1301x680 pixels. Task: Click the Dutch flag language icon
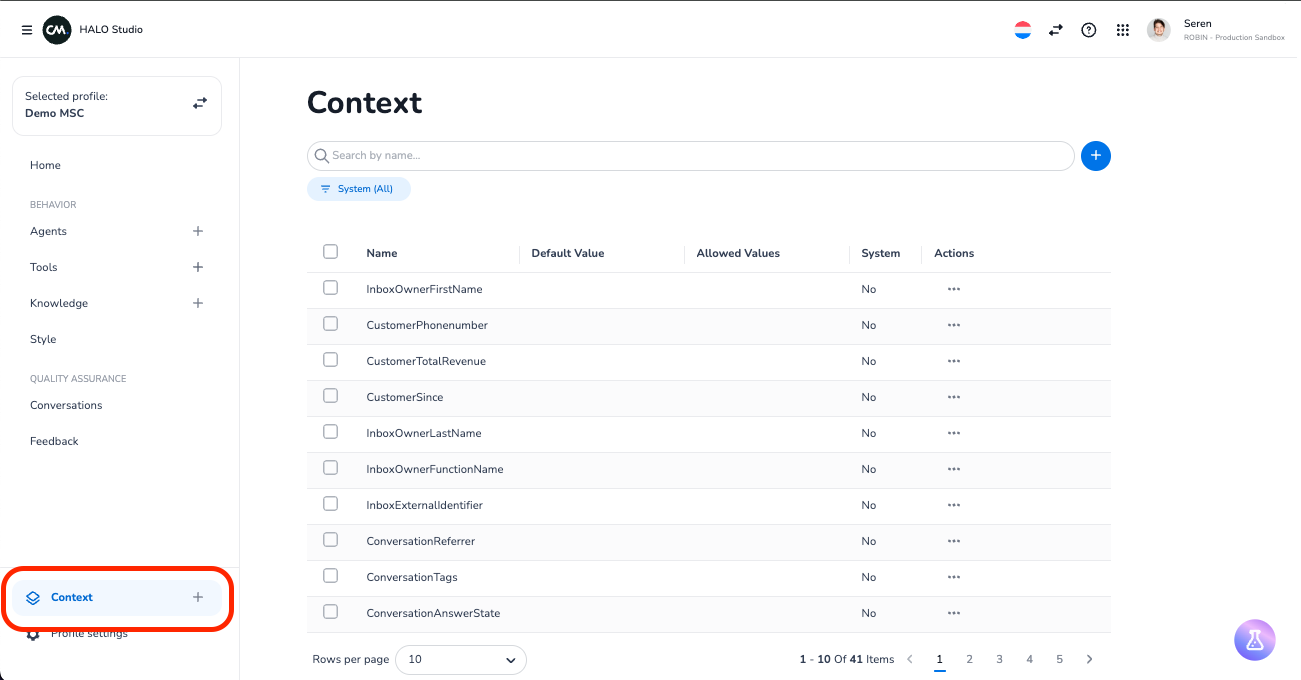pyautogui.click(x=1022, y=30)
